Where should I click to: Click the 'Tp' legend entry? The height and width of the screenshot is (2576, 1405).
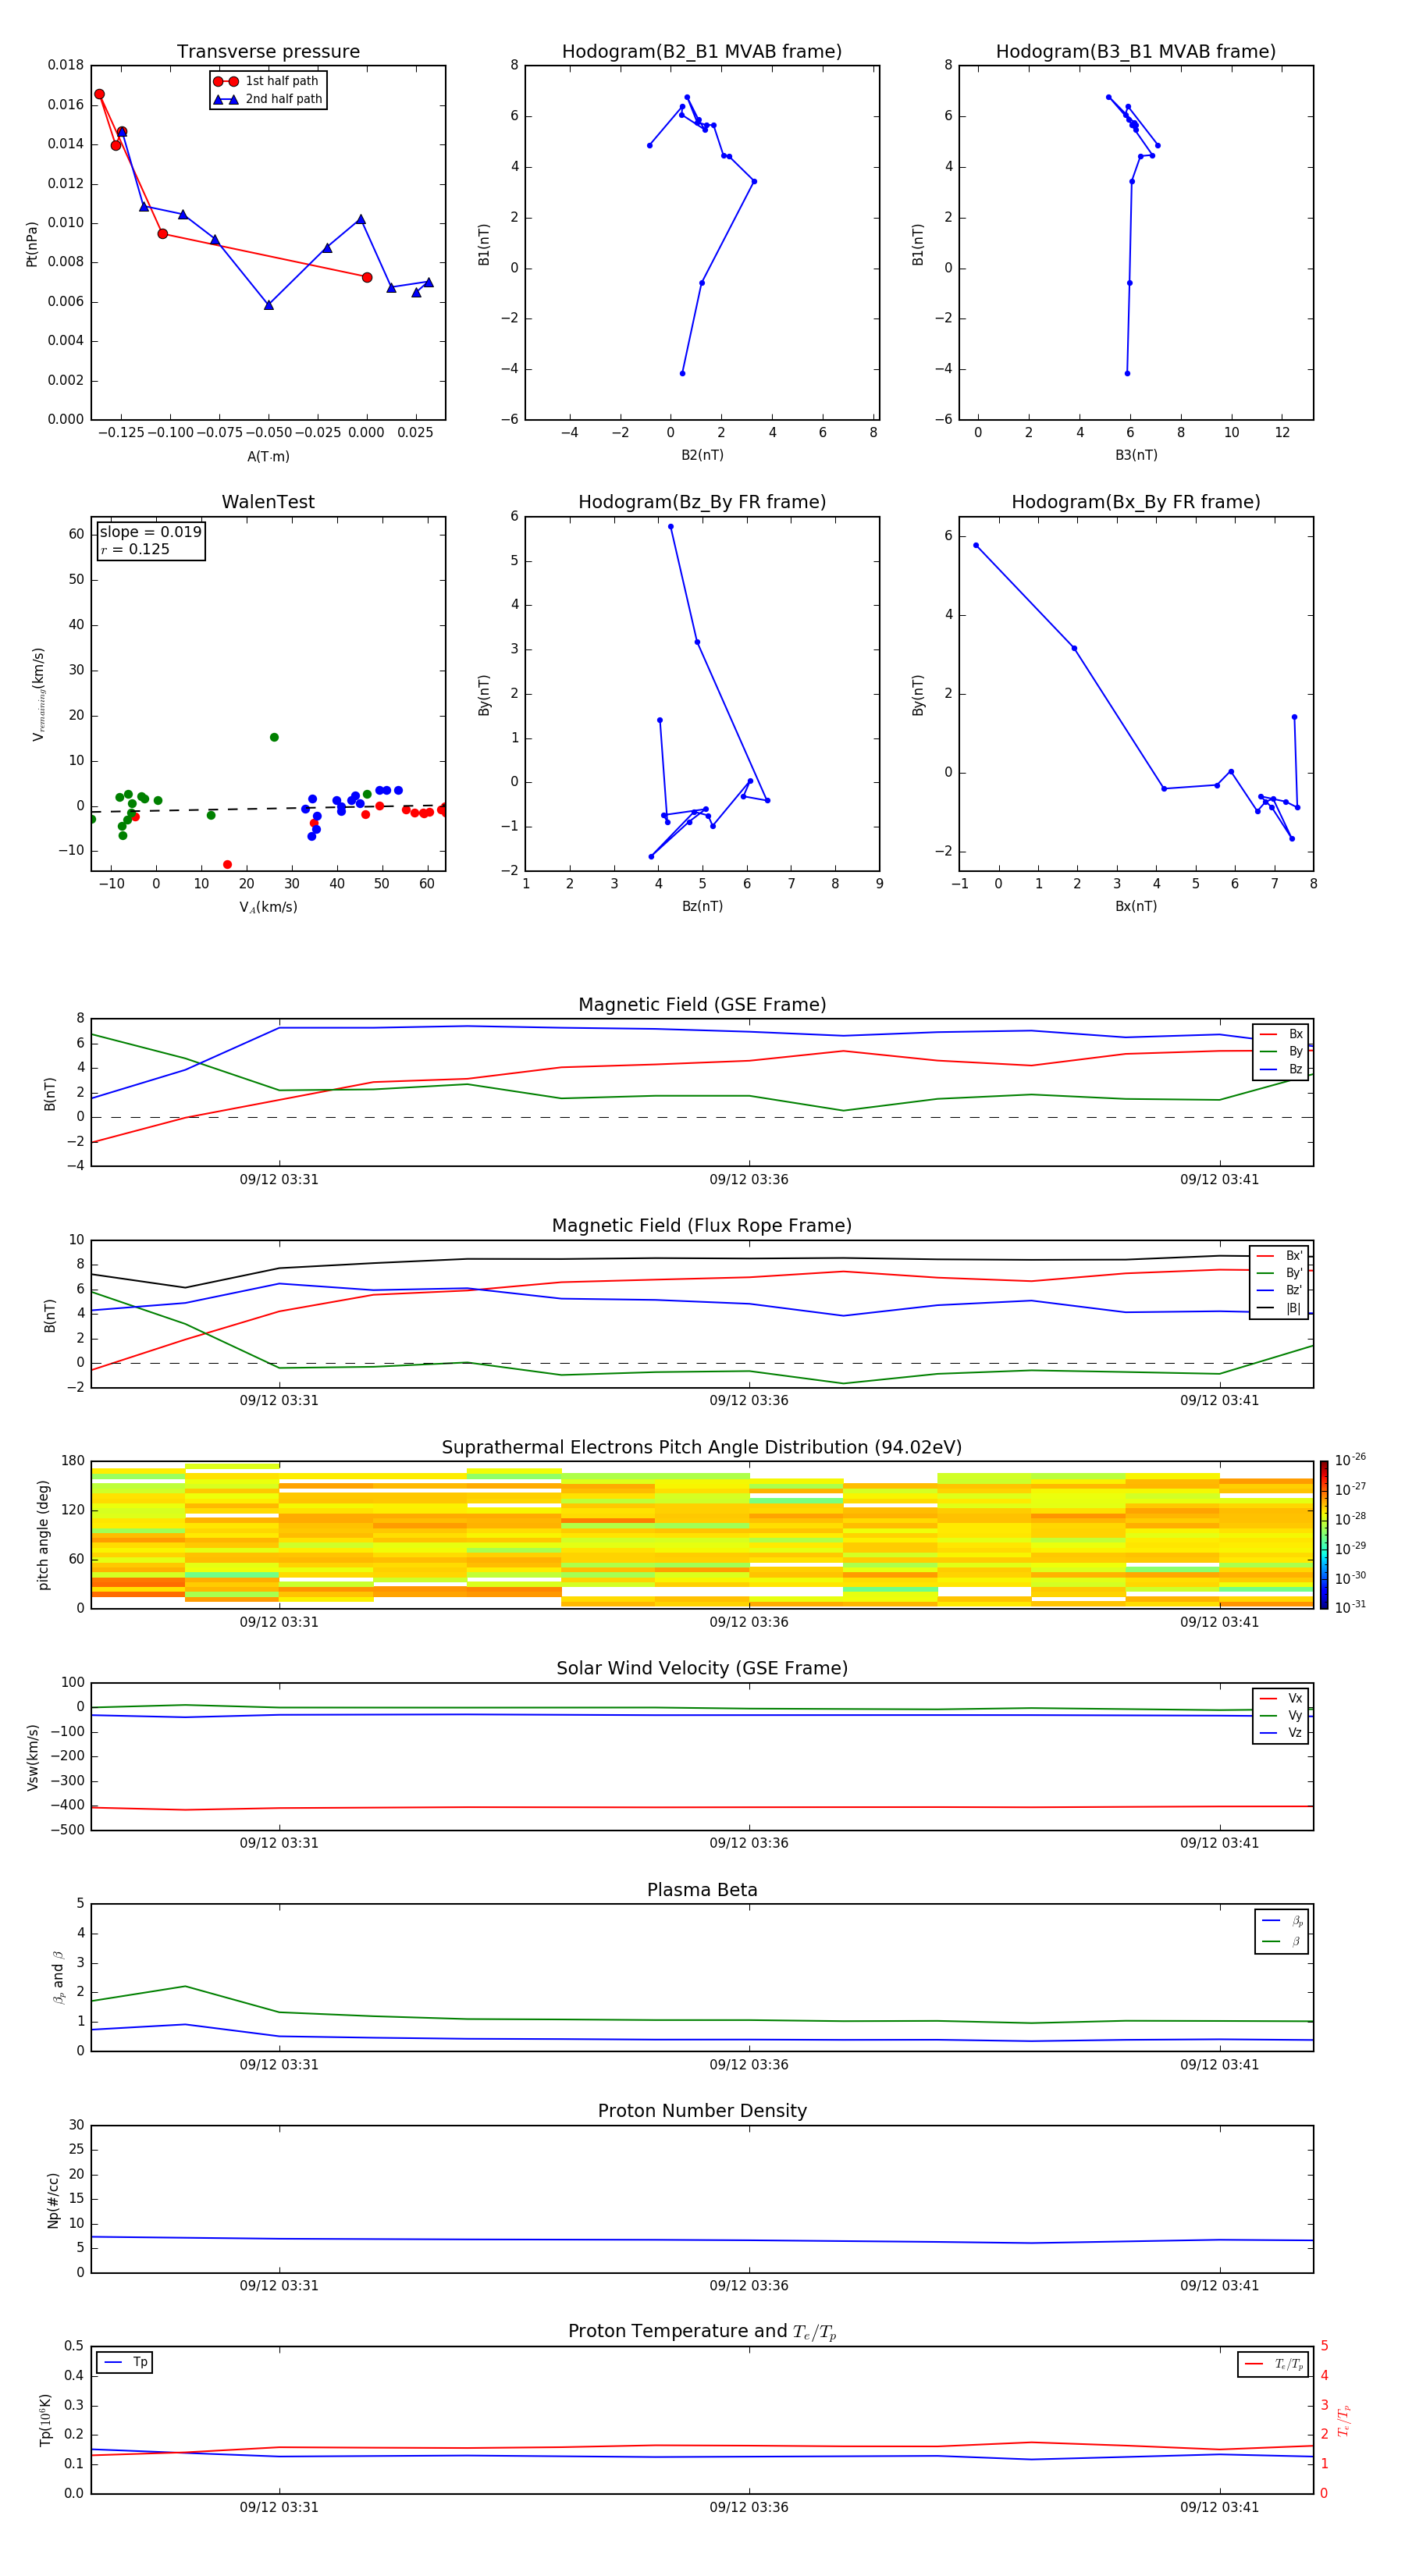click(x=125, y=2363)
